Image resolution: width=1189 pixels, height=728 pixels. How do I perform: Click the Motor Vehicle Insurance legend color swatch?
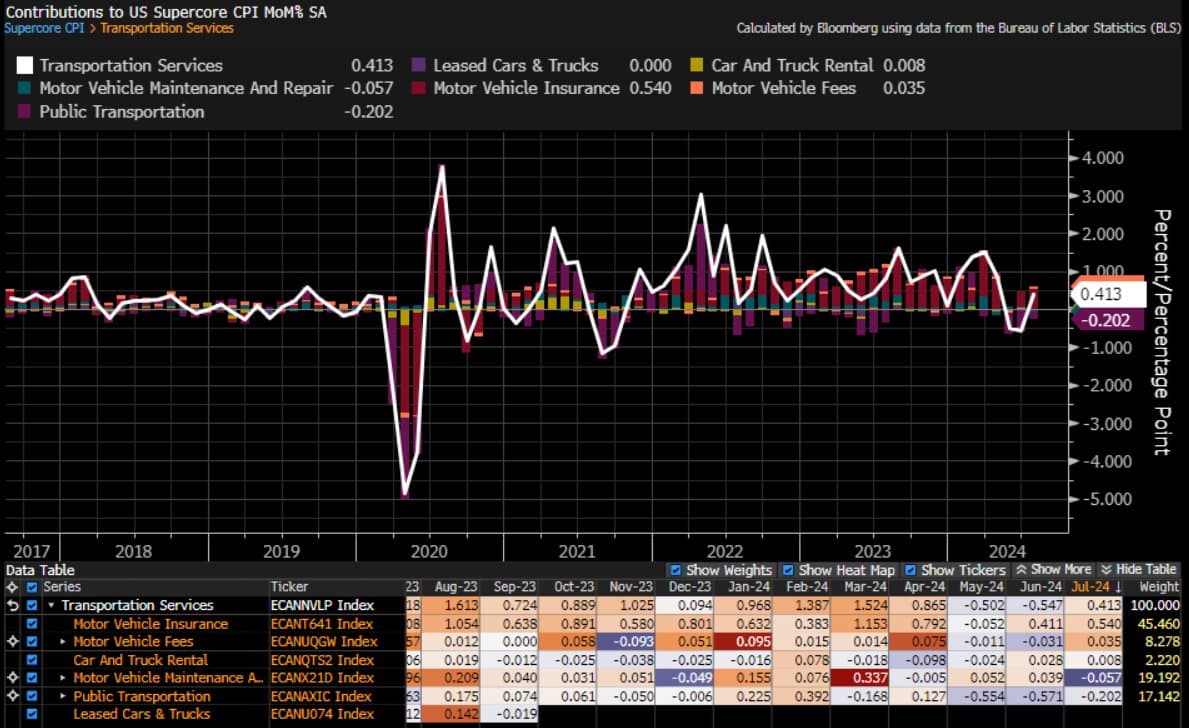click(418, 88)
